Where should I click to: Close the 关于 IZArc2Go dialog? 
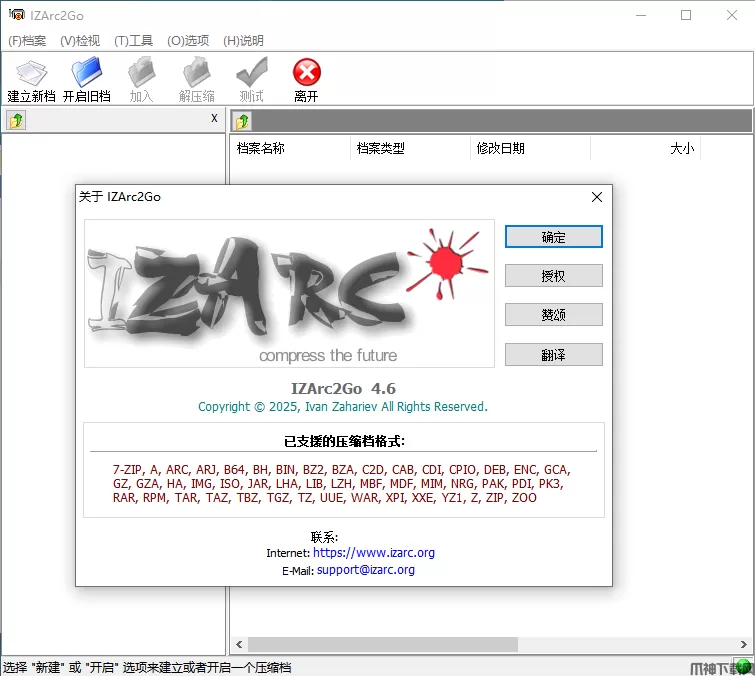click(x=597, y=197)
